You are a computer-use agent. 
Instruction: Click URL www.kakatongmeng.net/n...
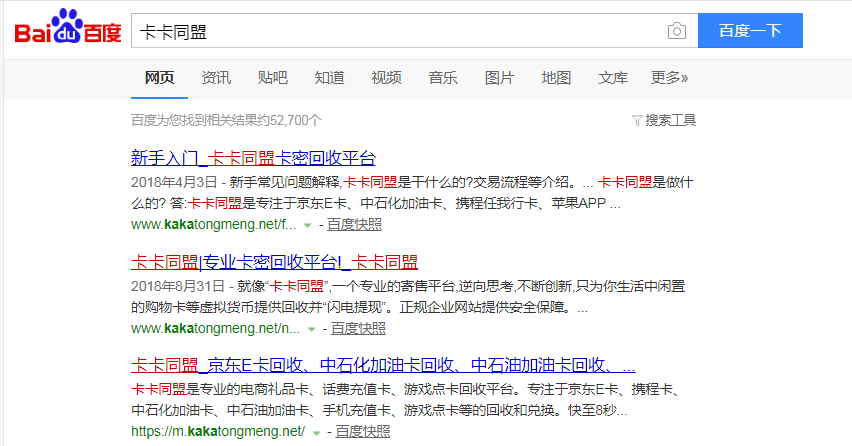pyautogui.click(x=215, y=328)
